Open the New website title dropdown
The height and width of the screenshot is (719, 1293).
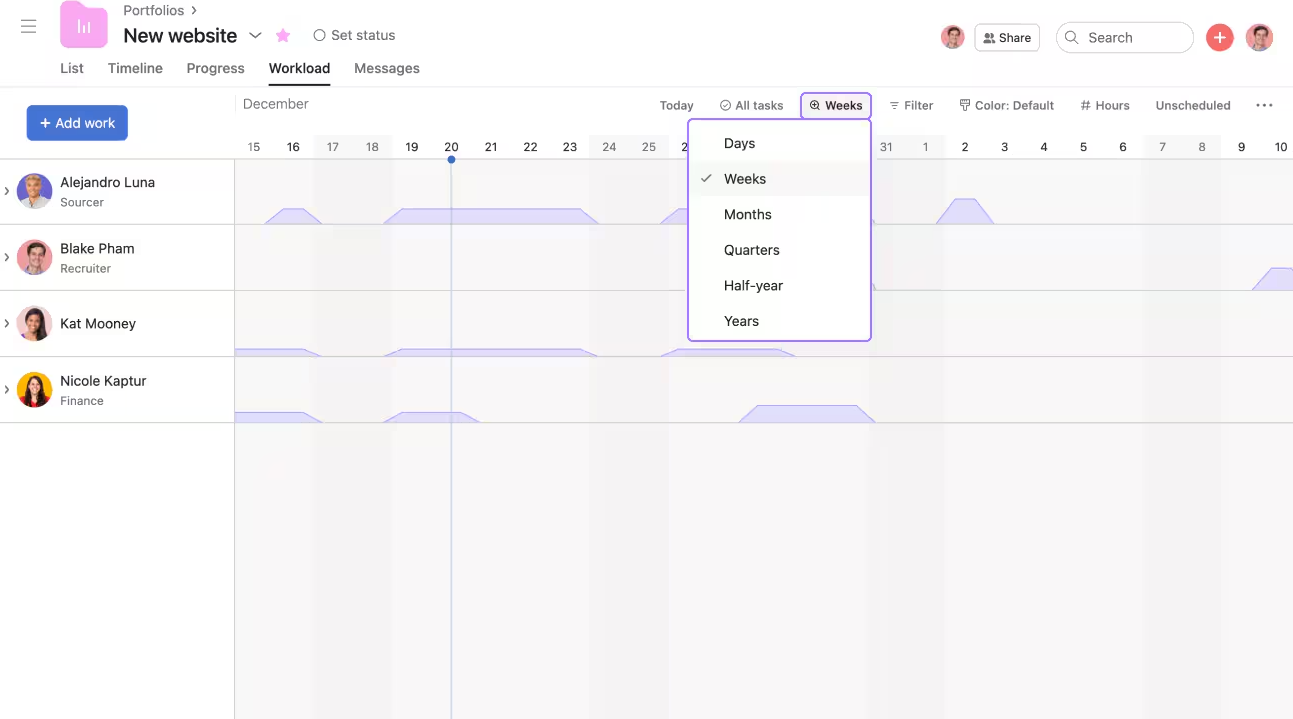pyautogui.click(x=256, y=35)
